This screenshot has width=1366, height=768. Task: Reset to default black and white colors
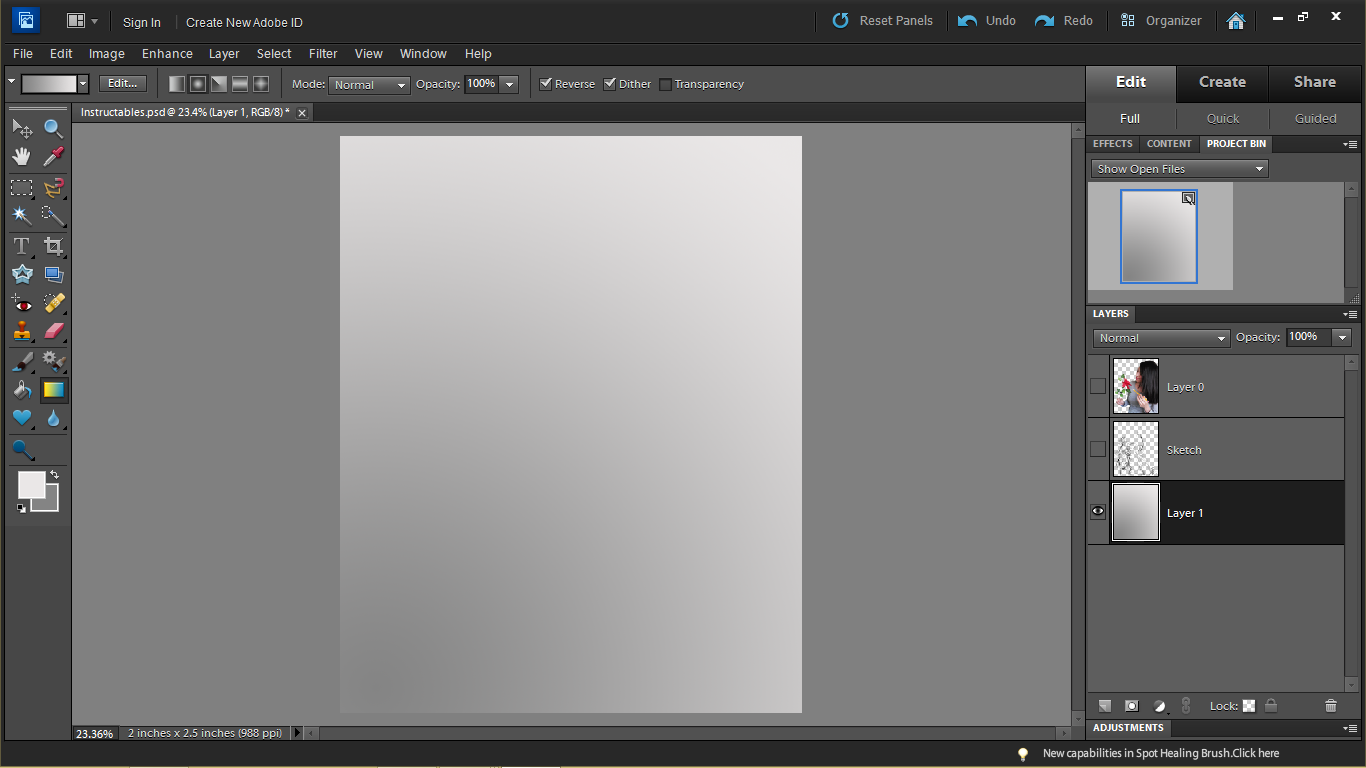(22, 508)
